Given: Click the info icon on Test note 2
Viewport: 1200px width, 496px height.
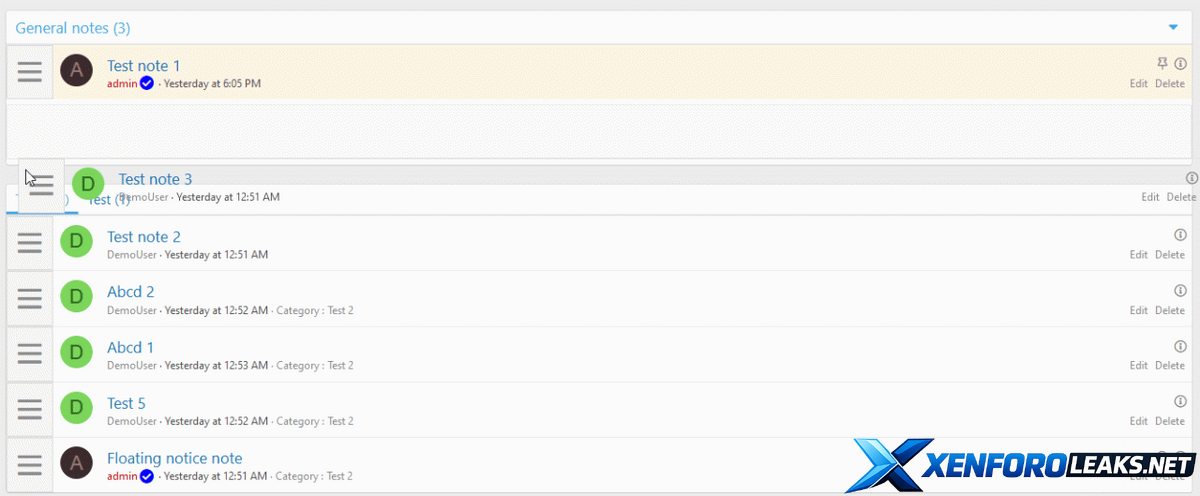Looking at the screenshot, I should [x=1180, y=235].
